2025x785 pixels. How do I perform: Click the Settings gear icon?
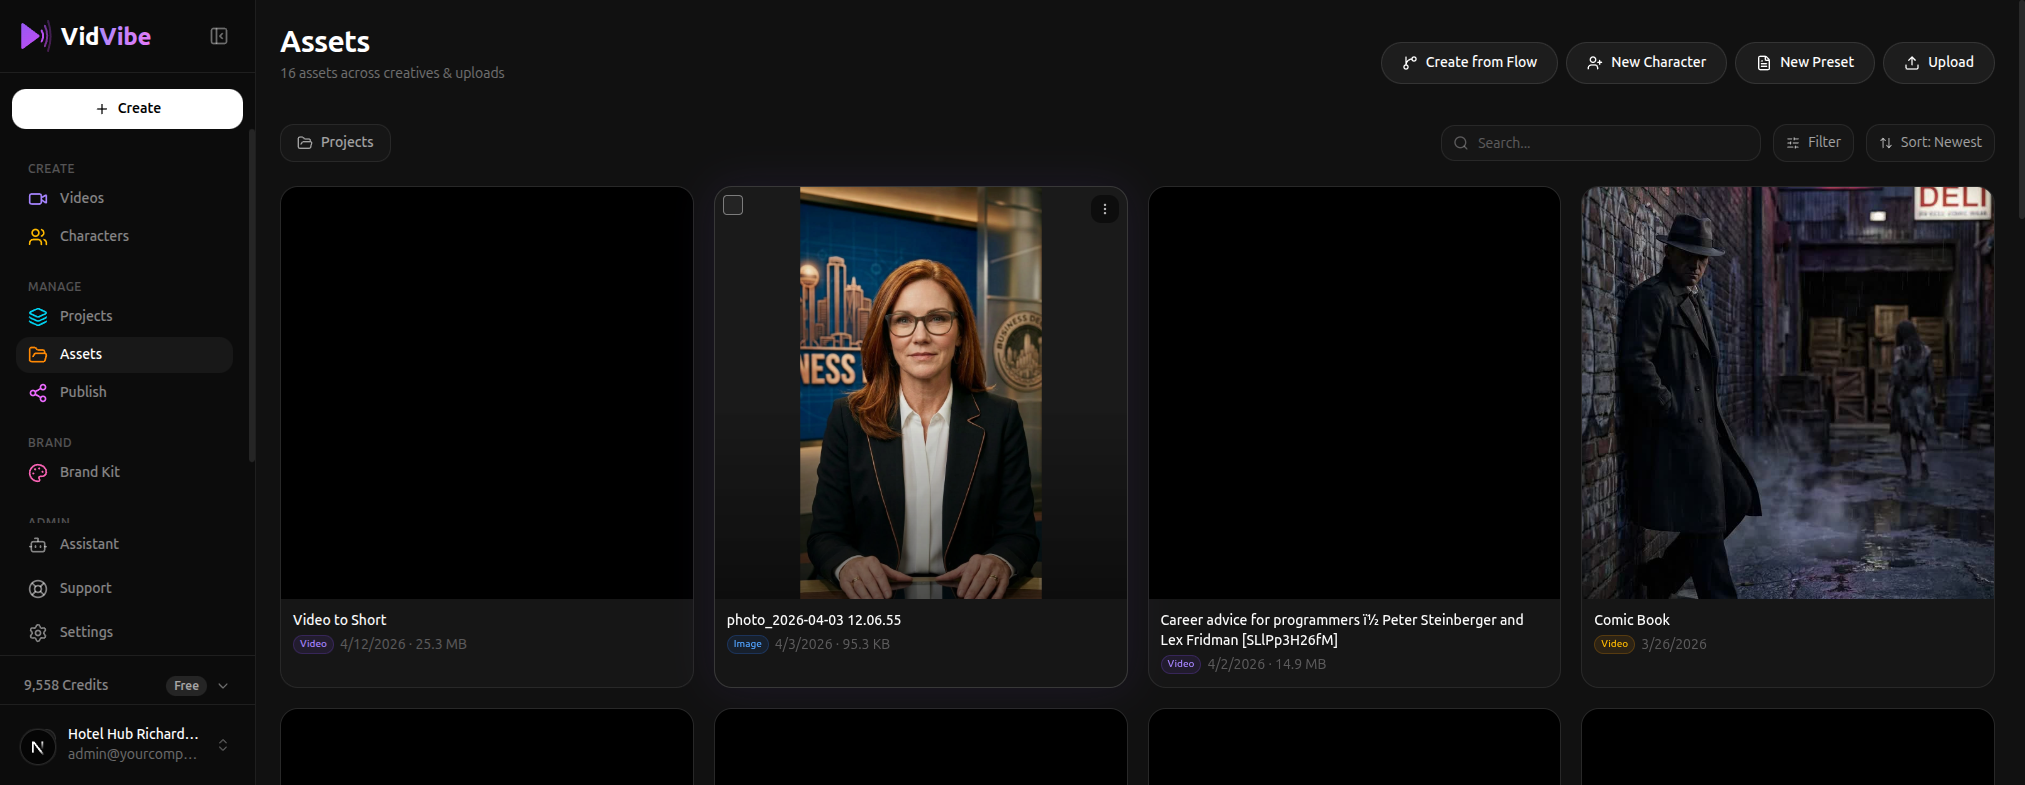pyautogui.click(x=38, y=633)
